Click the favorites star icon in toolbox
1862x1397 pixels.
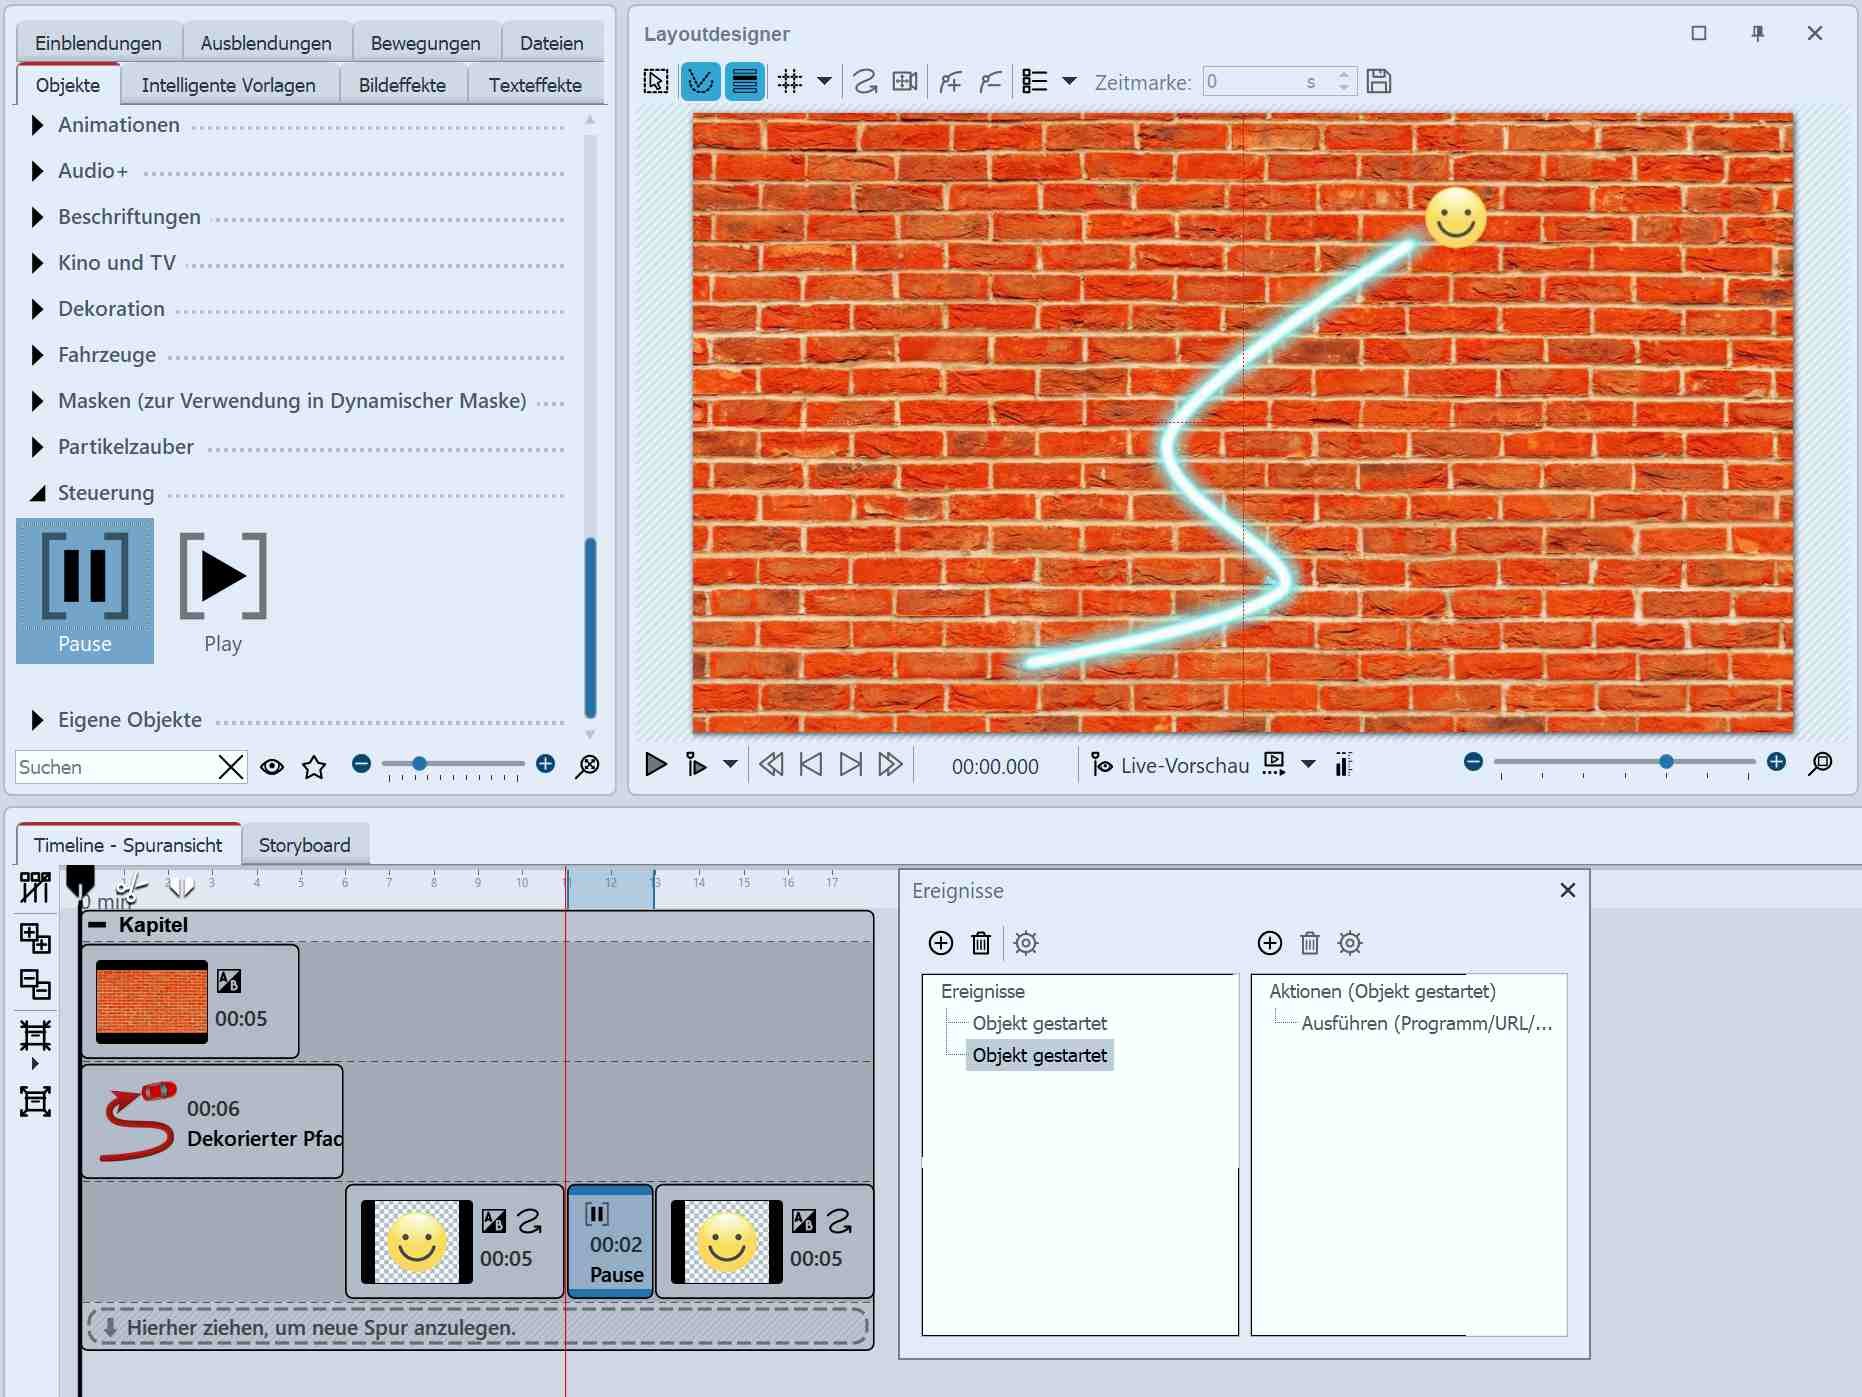coord(314,767)
